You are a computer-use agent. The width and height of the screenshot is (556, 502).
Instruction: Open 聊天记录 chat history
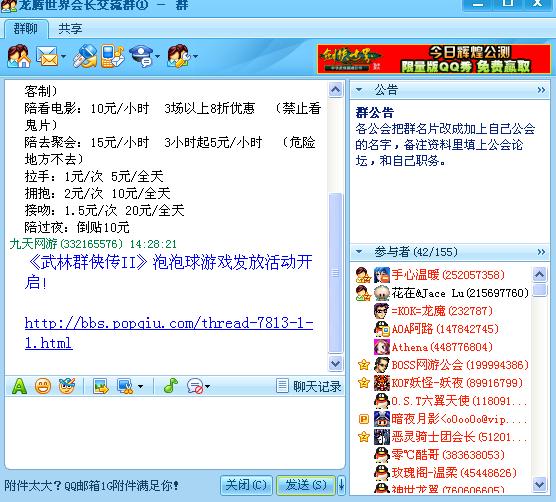coord(309,386)
